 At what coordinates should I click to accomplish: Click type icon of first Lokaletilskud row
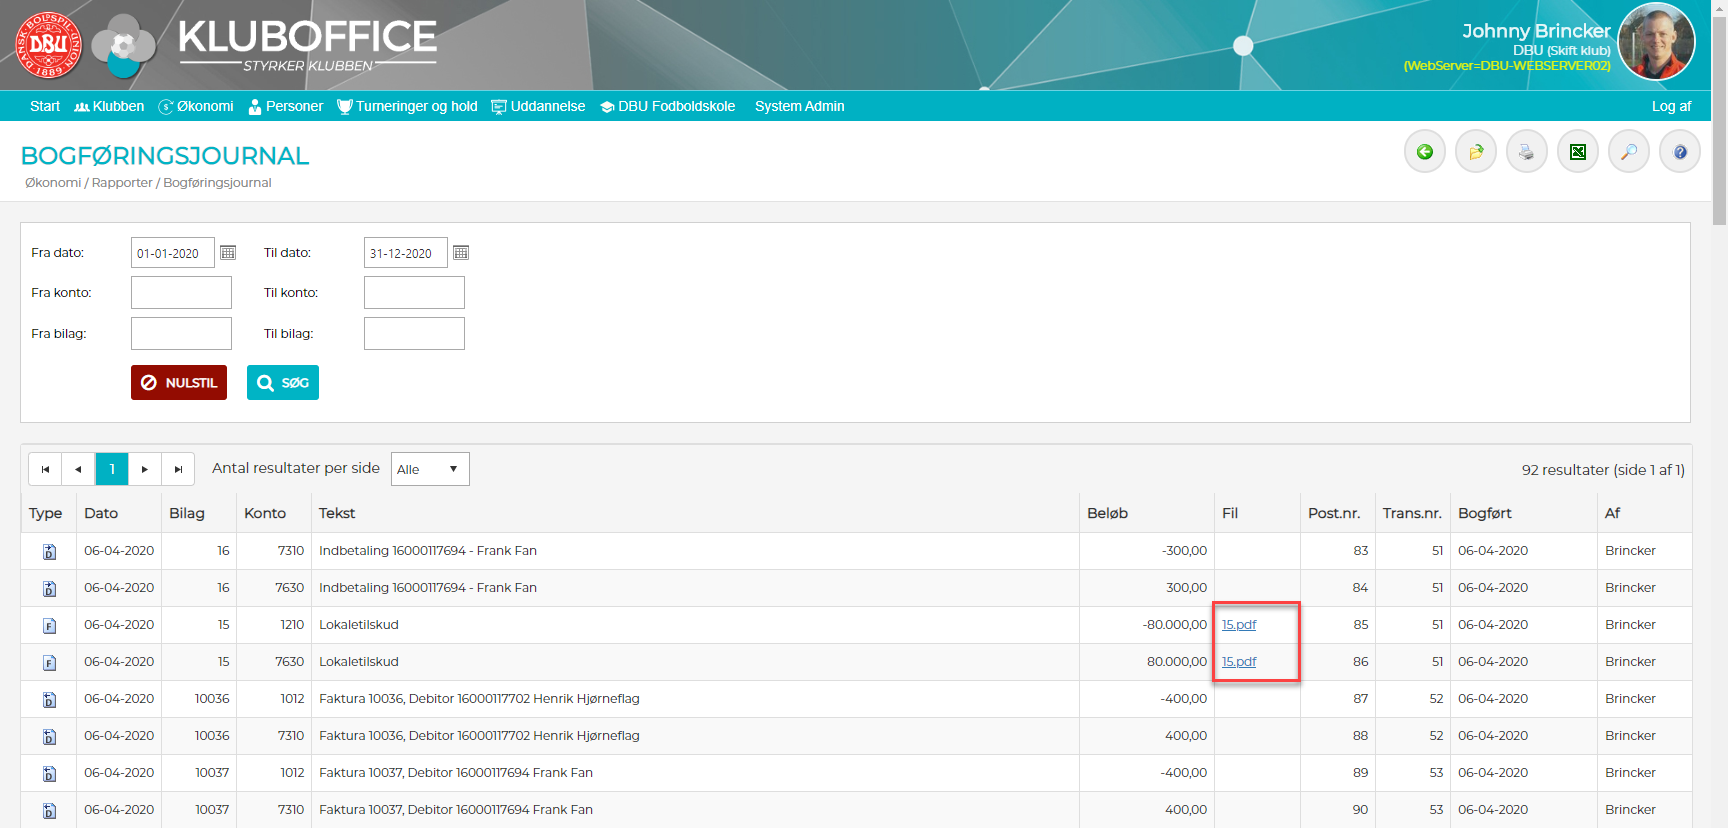[x=49, y=626]
